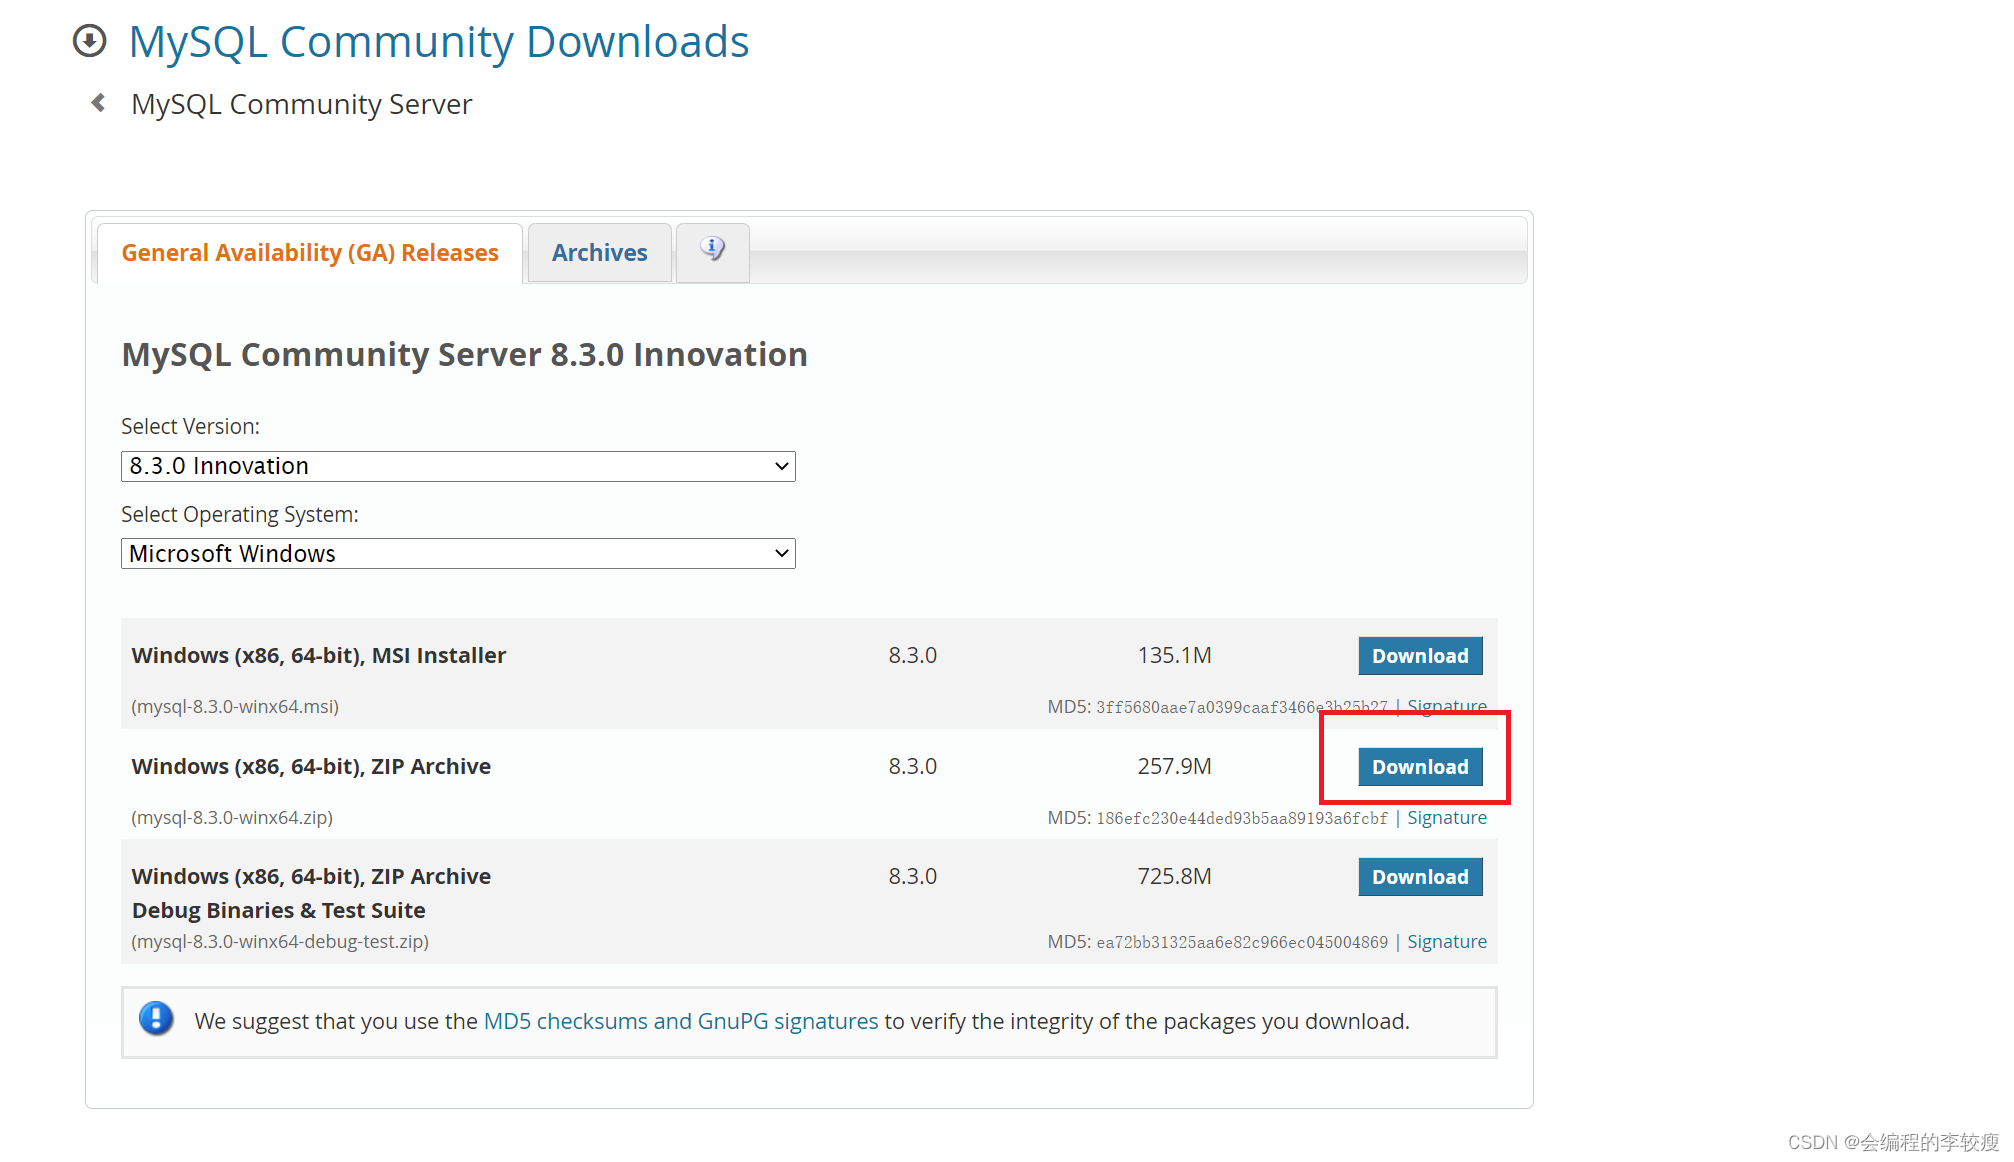Click the Debug Binaries & Test Suite text
The image size is (2014, 1162).
[x=279, y=910]
